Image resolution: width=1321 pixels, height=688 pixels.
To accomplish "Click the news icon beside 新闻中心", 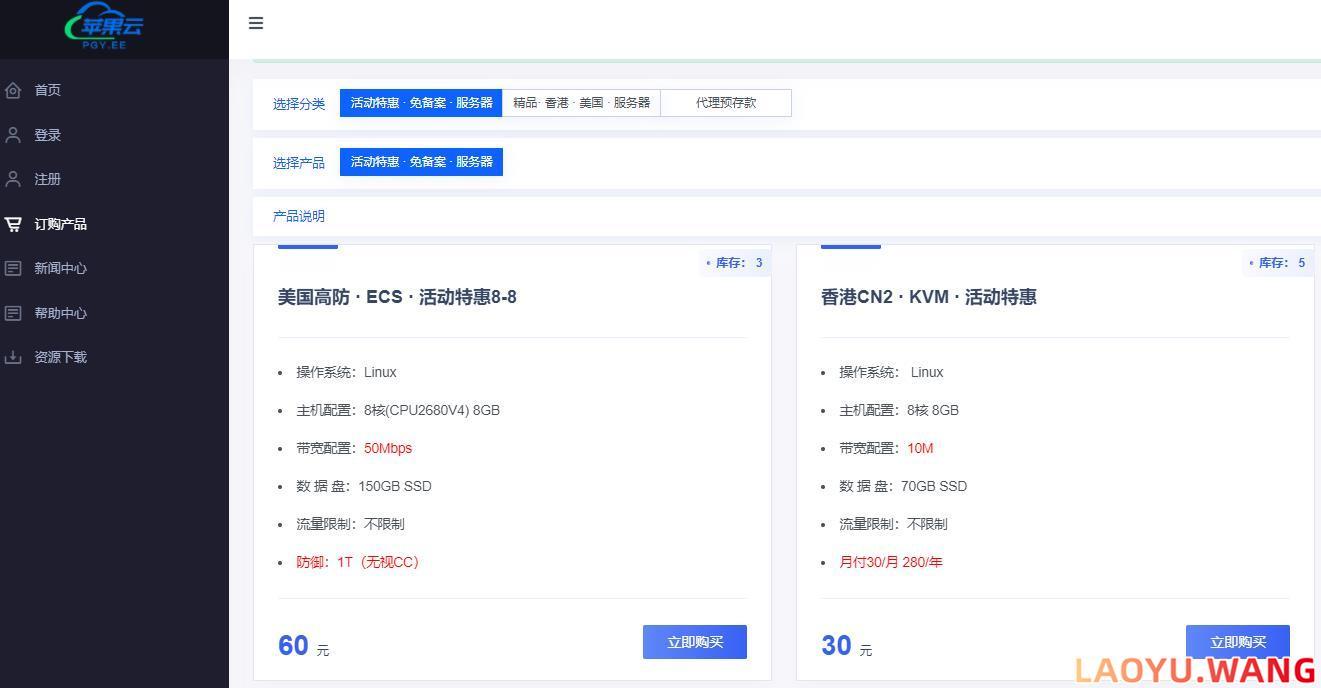I will [13, 268].
